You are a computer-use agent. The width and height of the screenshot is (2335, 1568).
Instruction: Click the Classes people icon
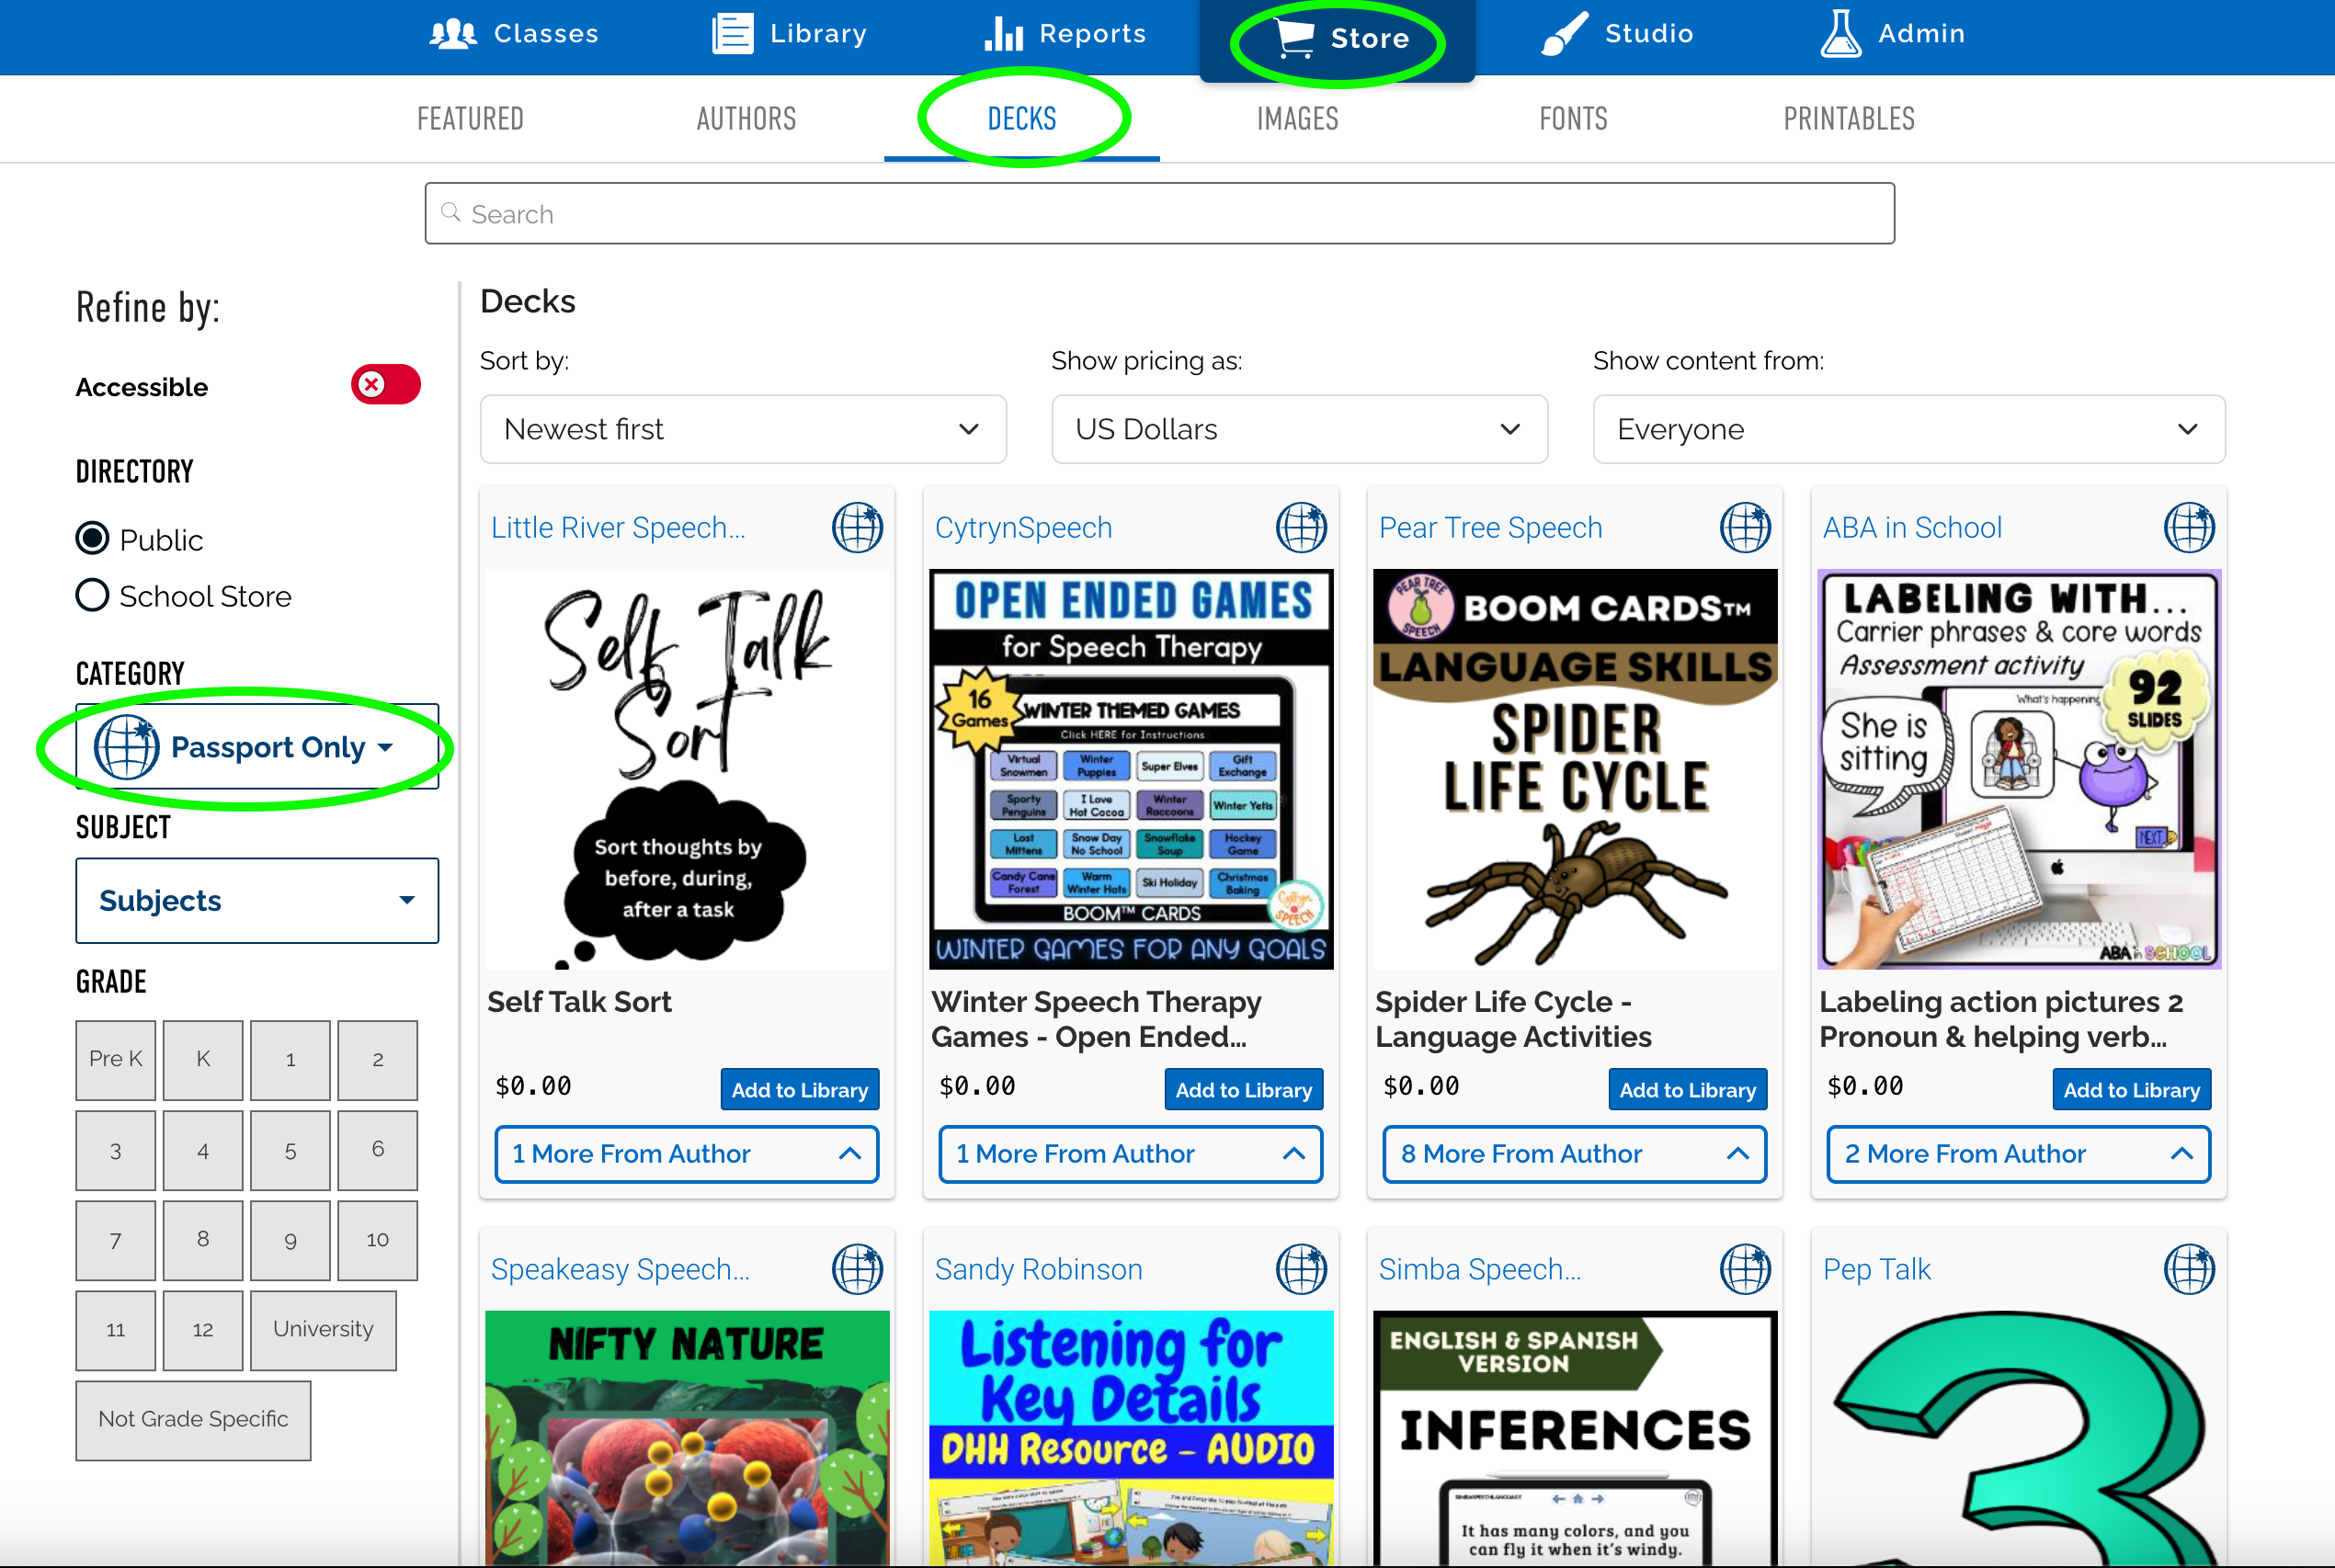pos(452,34)
